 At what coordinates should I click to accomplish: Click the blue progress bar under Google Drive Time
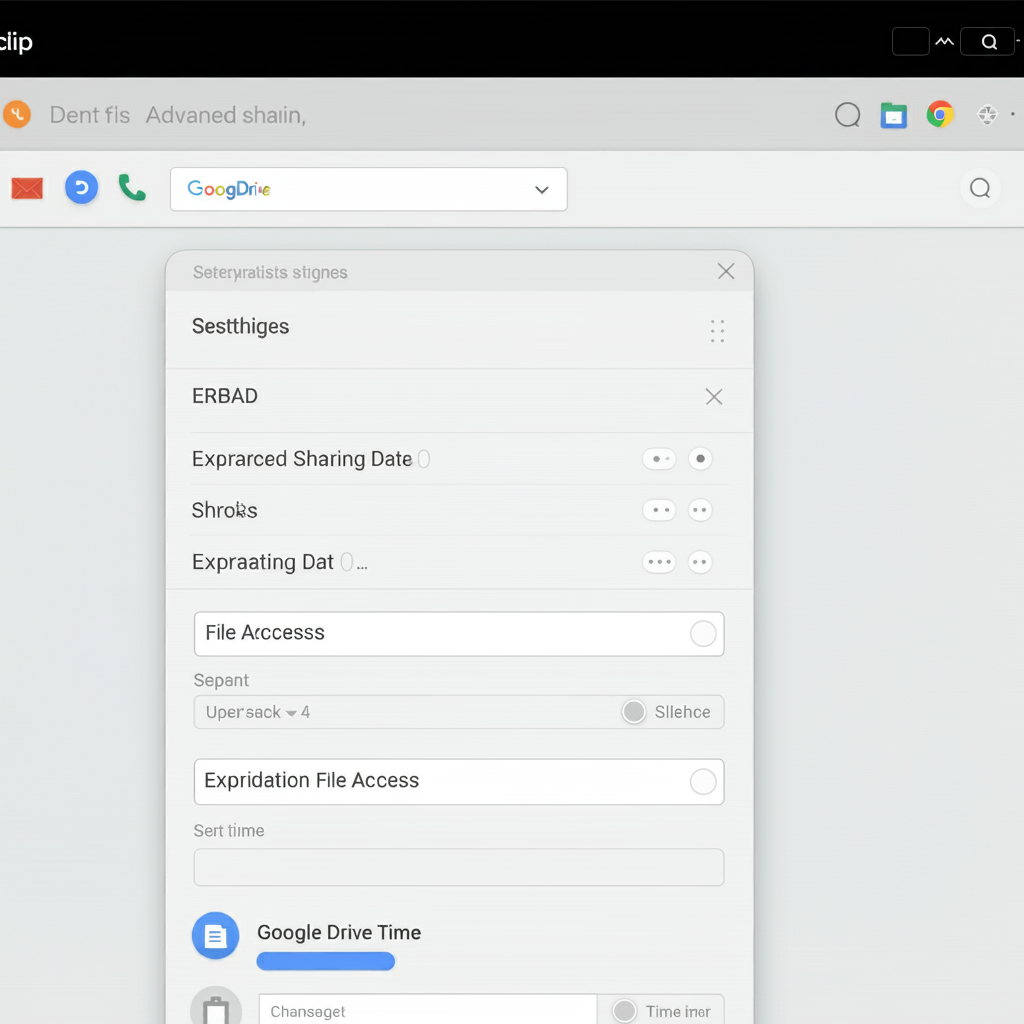[325, 961]
